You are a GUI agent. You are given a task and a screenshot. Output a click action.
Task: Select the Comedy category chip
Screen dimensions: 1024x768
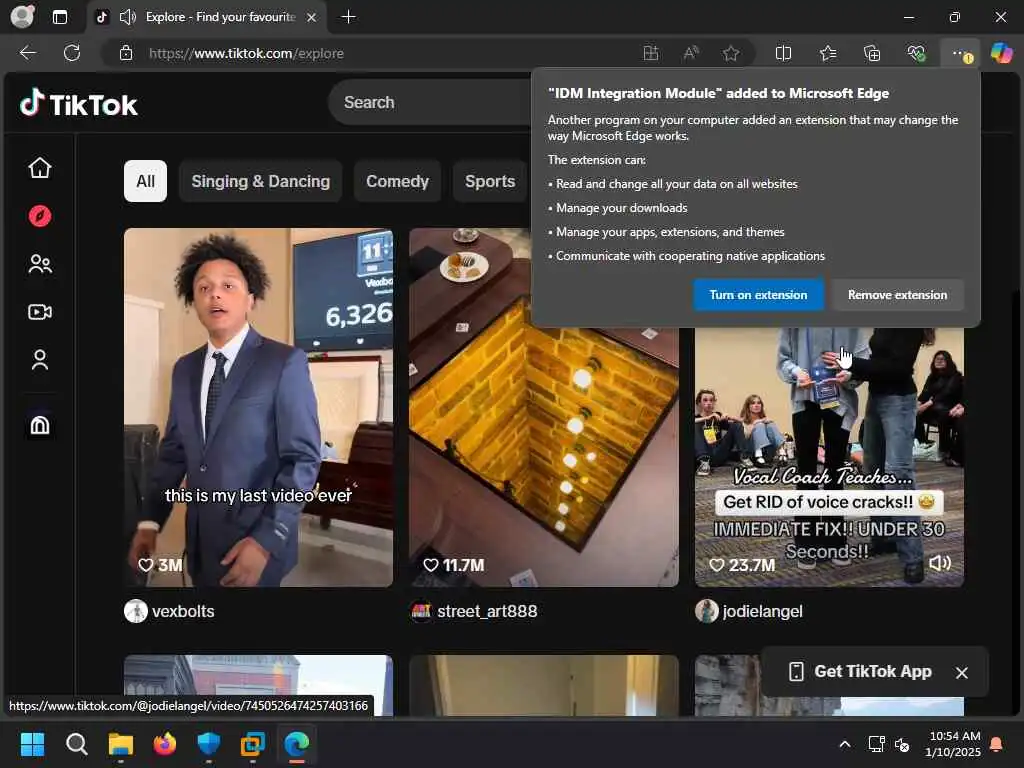click(397, 181)
